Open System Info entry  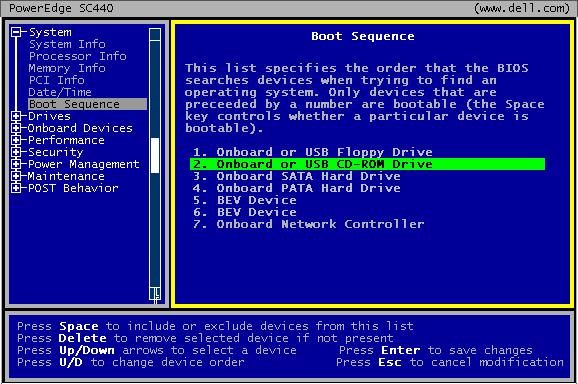click(67, 44)
